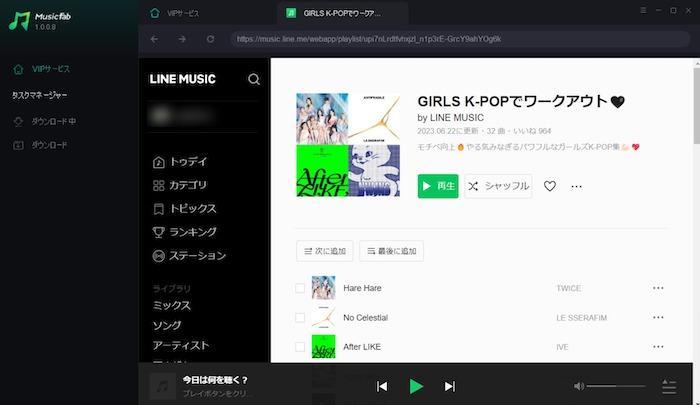The width and height of the screenshot is (700, 405).
Task: Skip to next track in player
Action: 450,386
